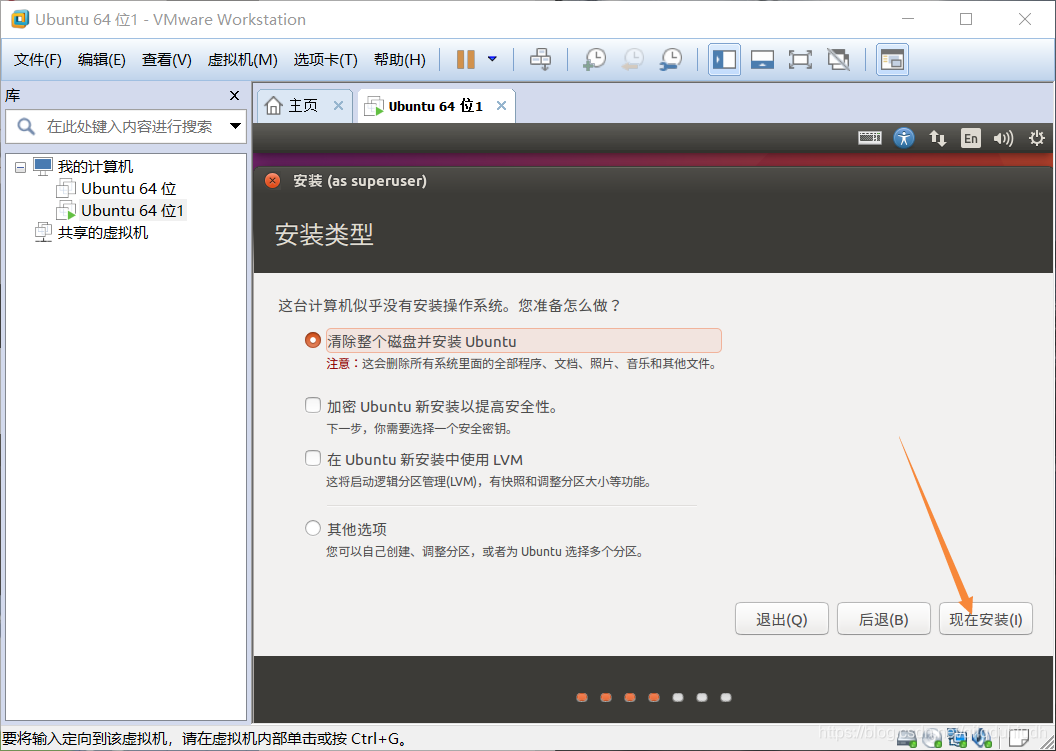Open the 文件(F) menu
The height and width of the screenshot is (751, 1056).
coord(38,60)
